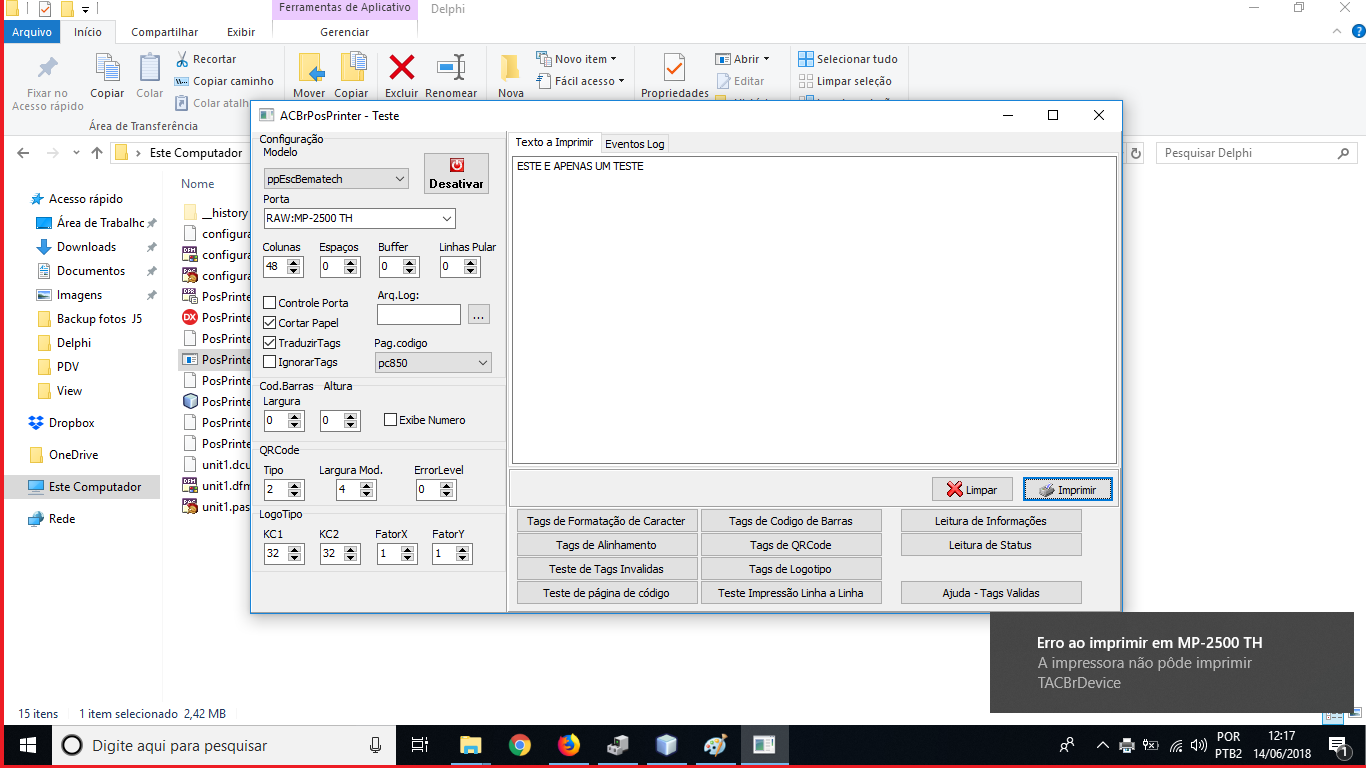The height and width of the screenshot is (768, 1366).
Task: Click the Tags de QRCode button
Action: (791, 545)
